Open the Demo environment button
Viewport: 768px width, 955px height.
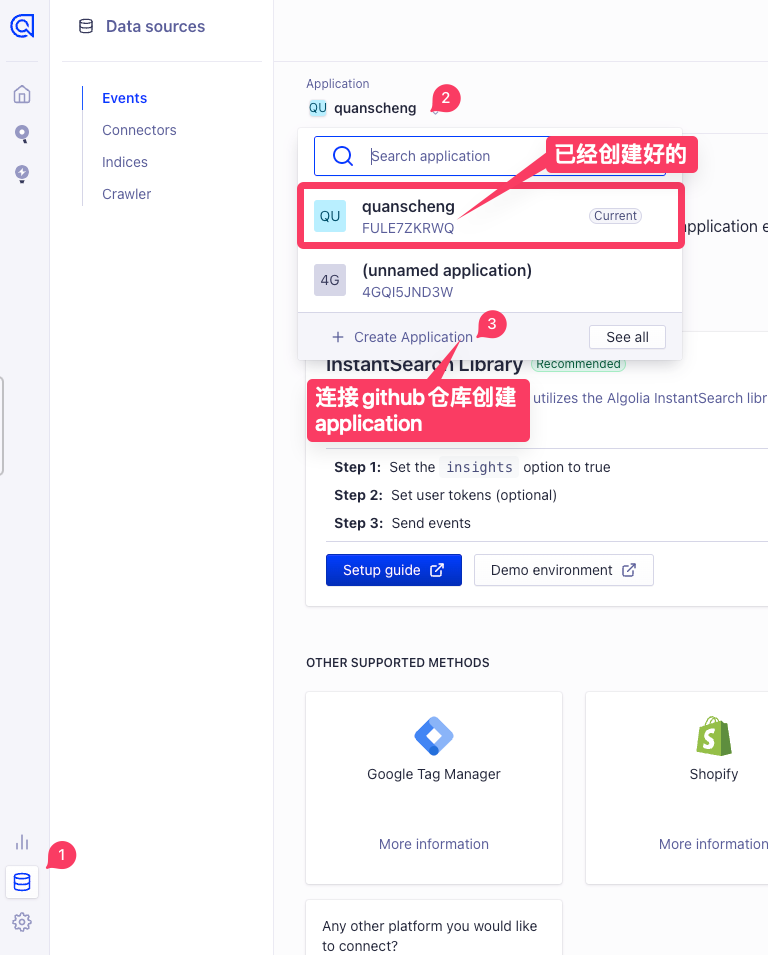pyautogui.click(x=563, y=570)
